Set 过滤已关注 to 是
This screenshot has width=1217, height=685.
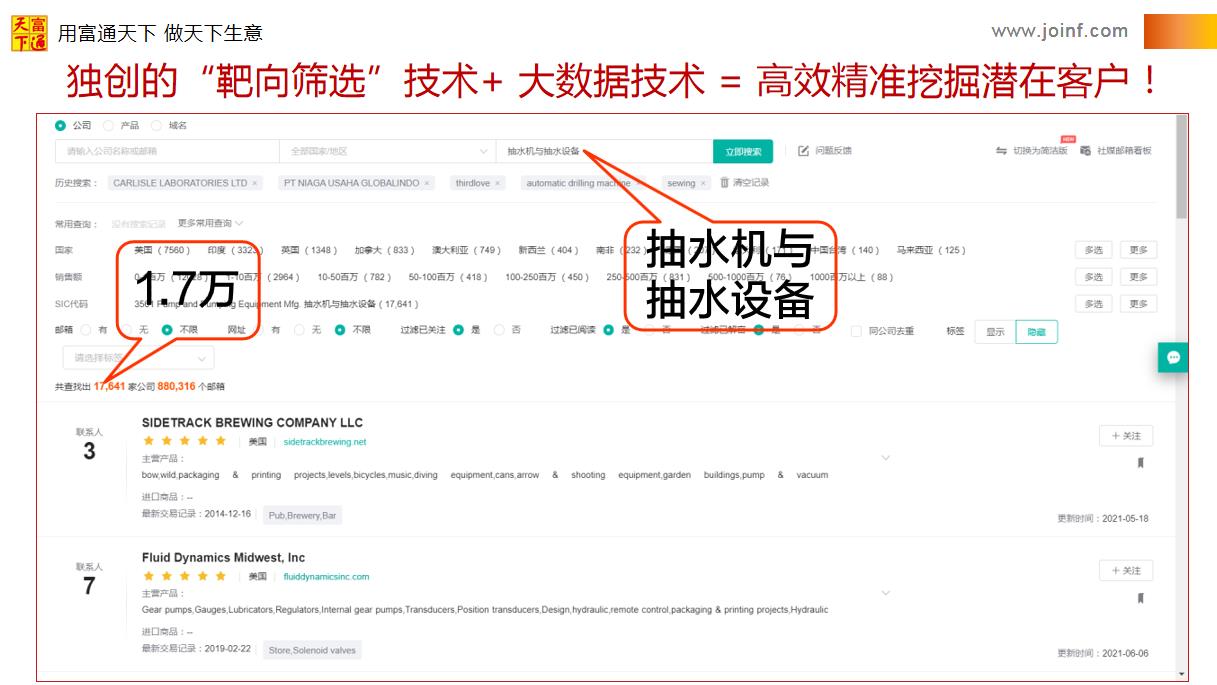pos(458,330)
